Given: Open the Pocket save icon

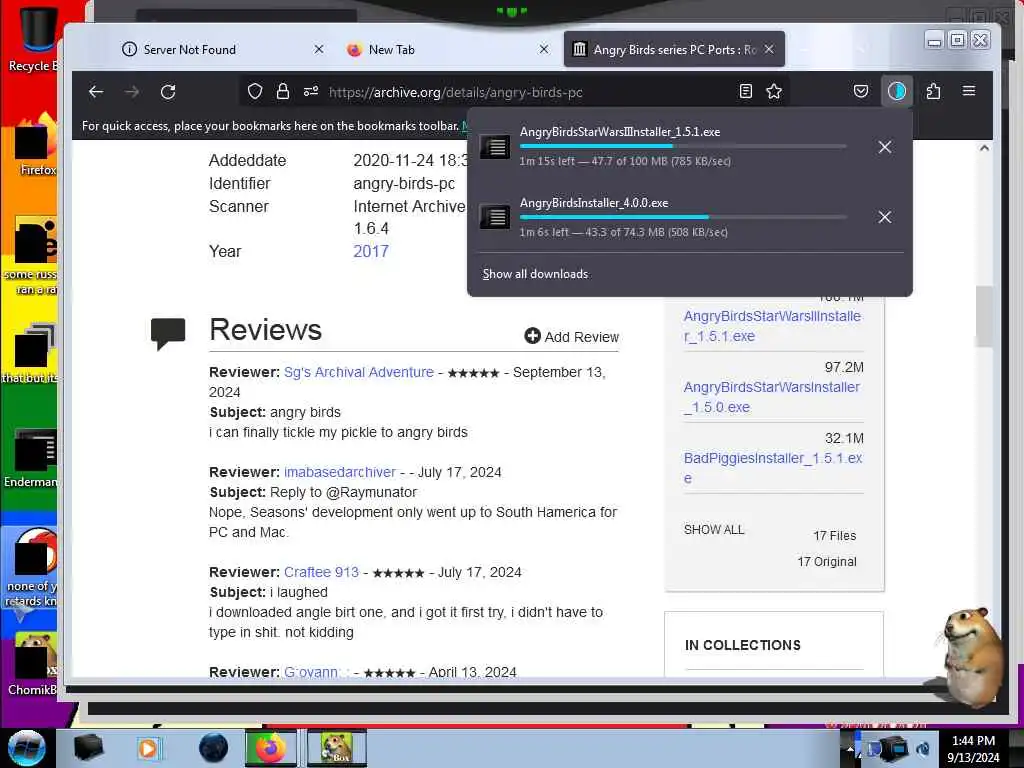Looking at the screenshot, I should pyautogui.click(x=861, y=91).
